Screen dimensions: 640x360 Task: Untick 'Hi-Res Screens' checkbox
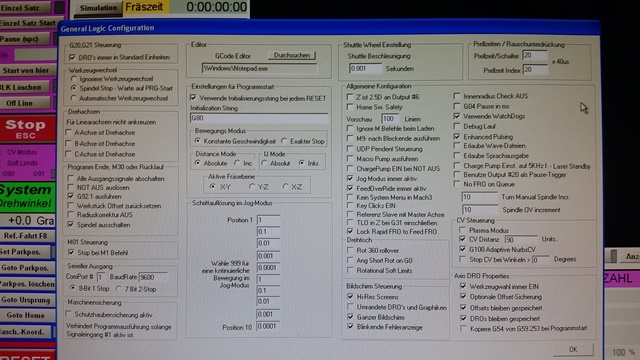pos(350,297)
